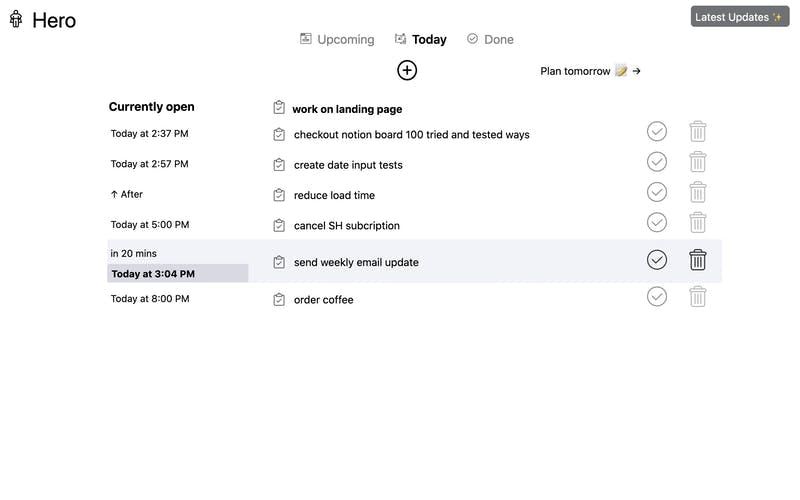The image size is (800, 500).
Task: Select the '↑ After' time label
Action: pyautogui.click(x=127, y=195)
